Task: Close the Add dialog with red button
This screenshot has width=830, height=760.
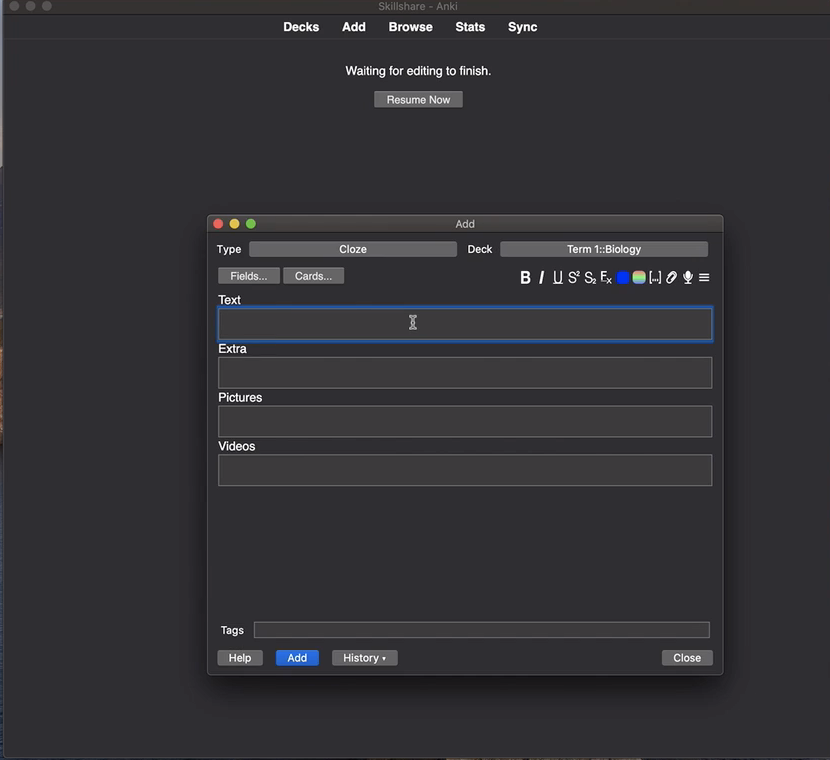Action: 218,224
